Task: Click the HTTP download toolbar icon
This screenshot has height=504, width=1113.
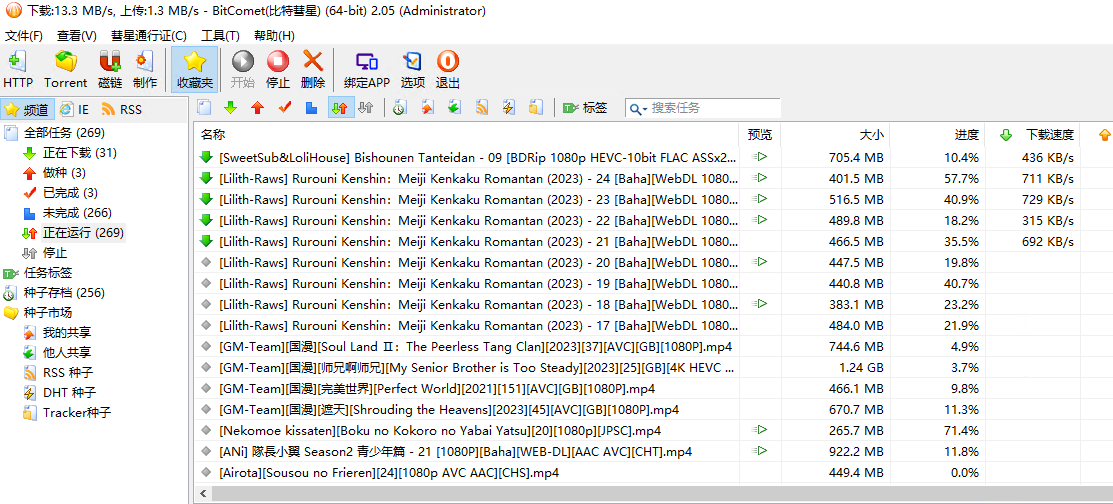Action: 18,69
